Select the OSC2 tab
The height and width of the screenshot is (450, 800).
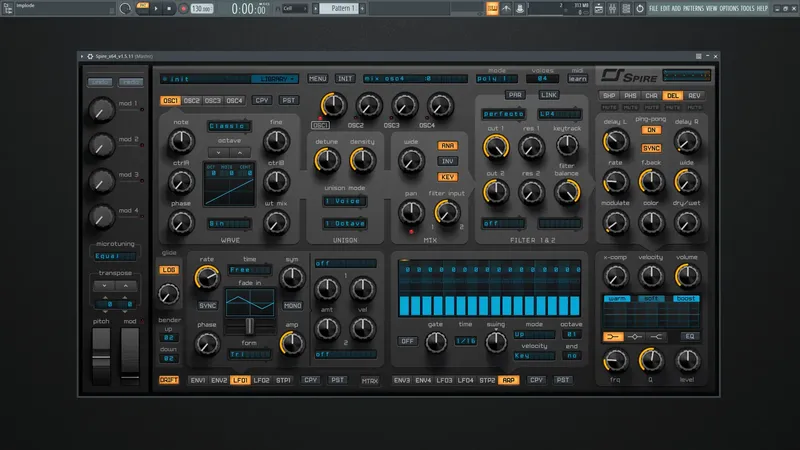click(x=192, y=101)
